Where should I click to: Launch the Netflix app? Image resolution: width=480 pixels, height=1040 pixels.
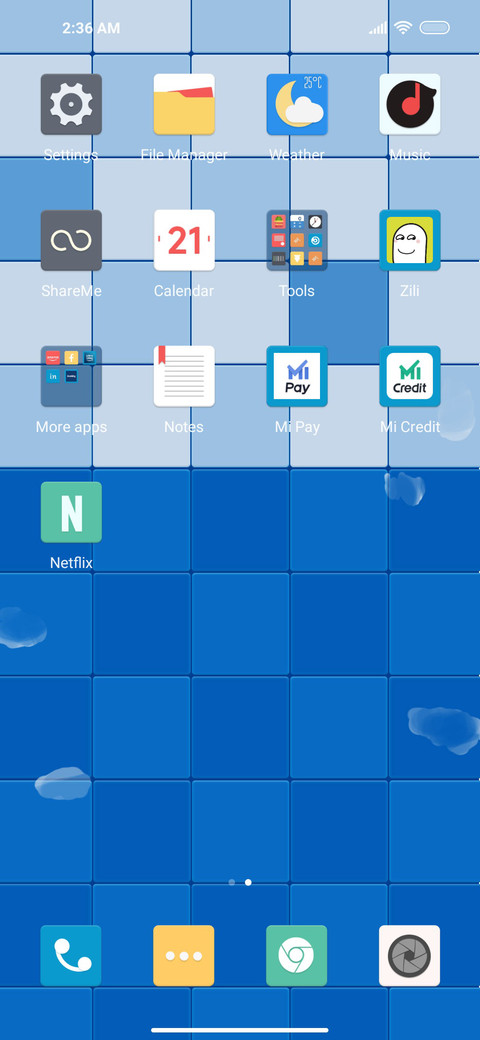pyautogui.click(x=71, y=512)
